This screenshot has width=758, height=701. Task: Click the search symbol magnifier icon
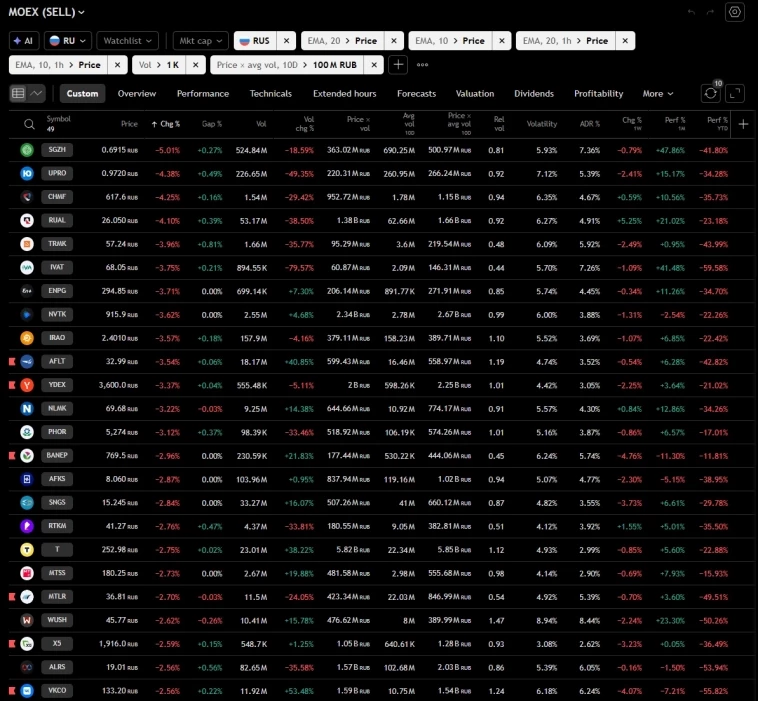point(29,124)
